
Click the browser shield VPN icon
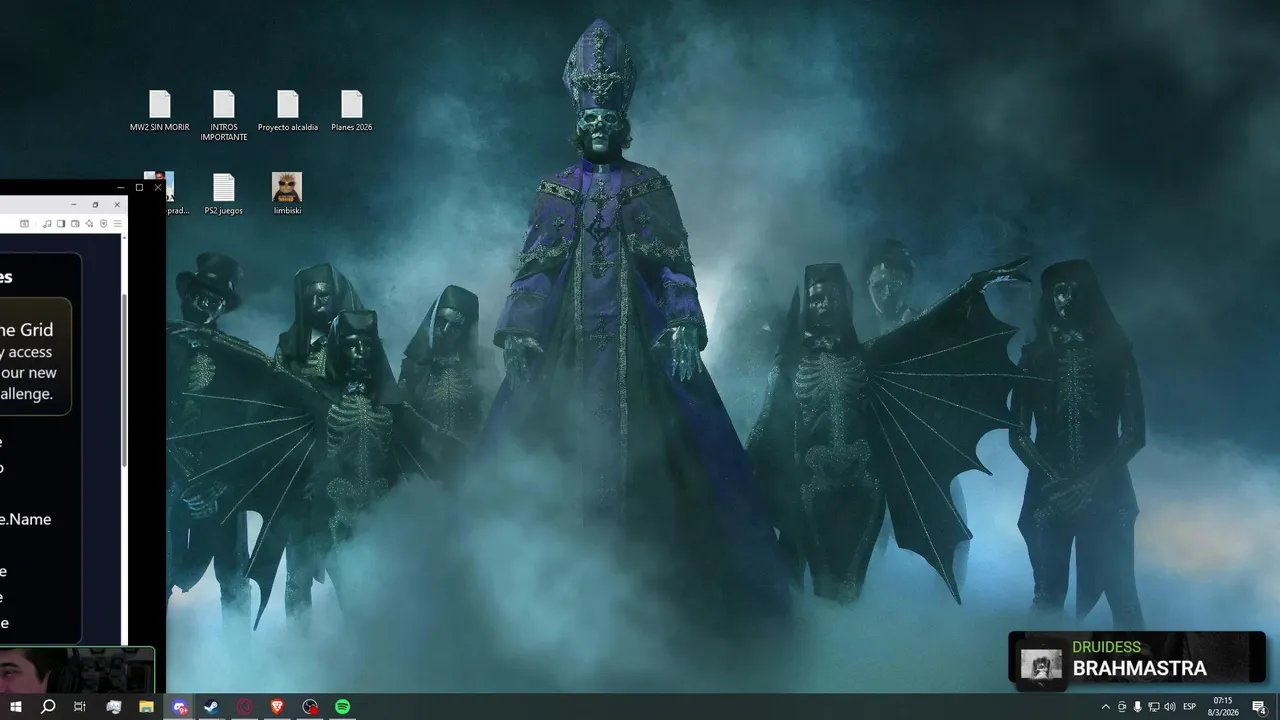[x=103, y=224]
